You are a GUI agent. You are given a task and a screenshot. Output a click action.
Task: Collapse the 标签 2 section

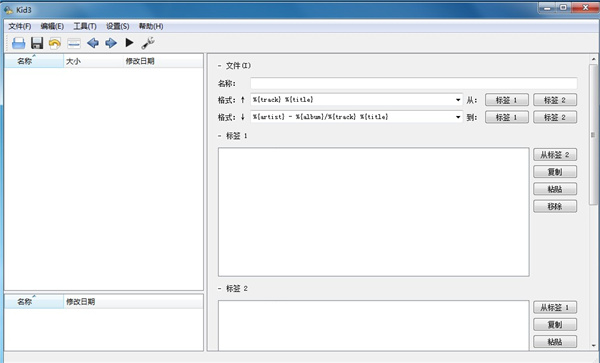(220, 288)
